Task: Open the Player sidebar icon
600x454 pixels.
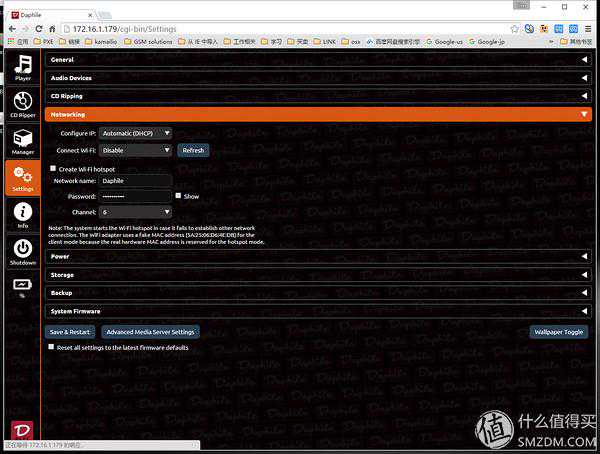Action: (x=22, y=67)
